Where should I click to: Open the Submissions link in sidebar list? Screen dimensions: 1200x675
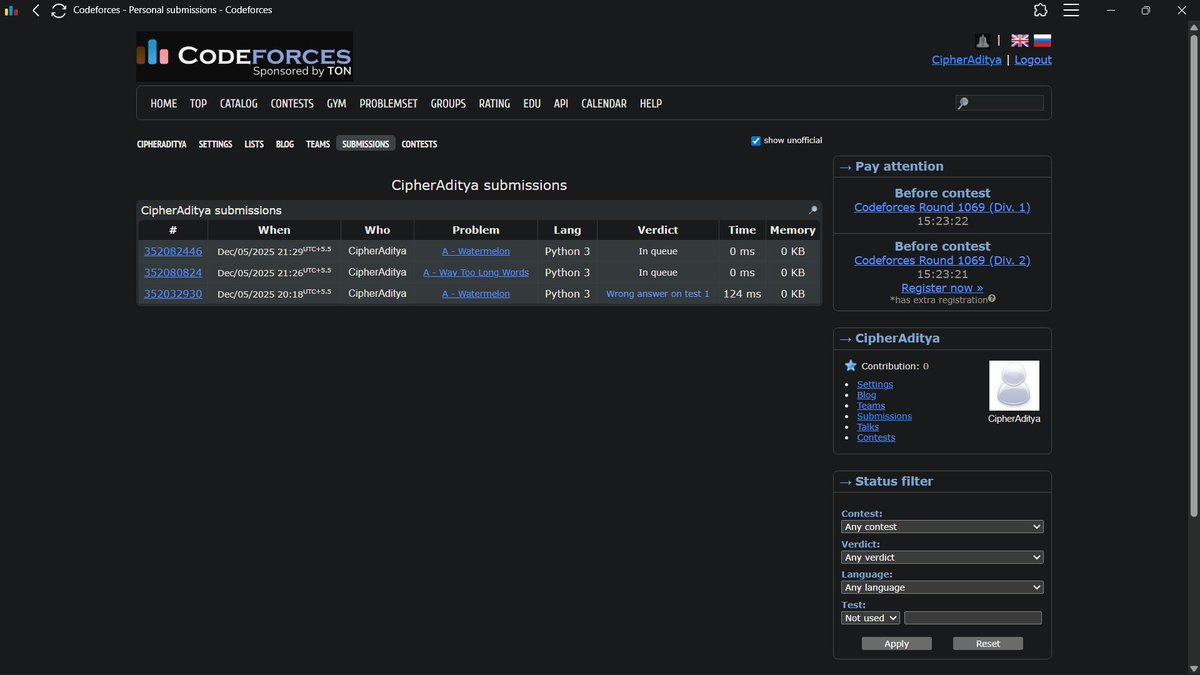pyautogui.click(x=884, y=416)
